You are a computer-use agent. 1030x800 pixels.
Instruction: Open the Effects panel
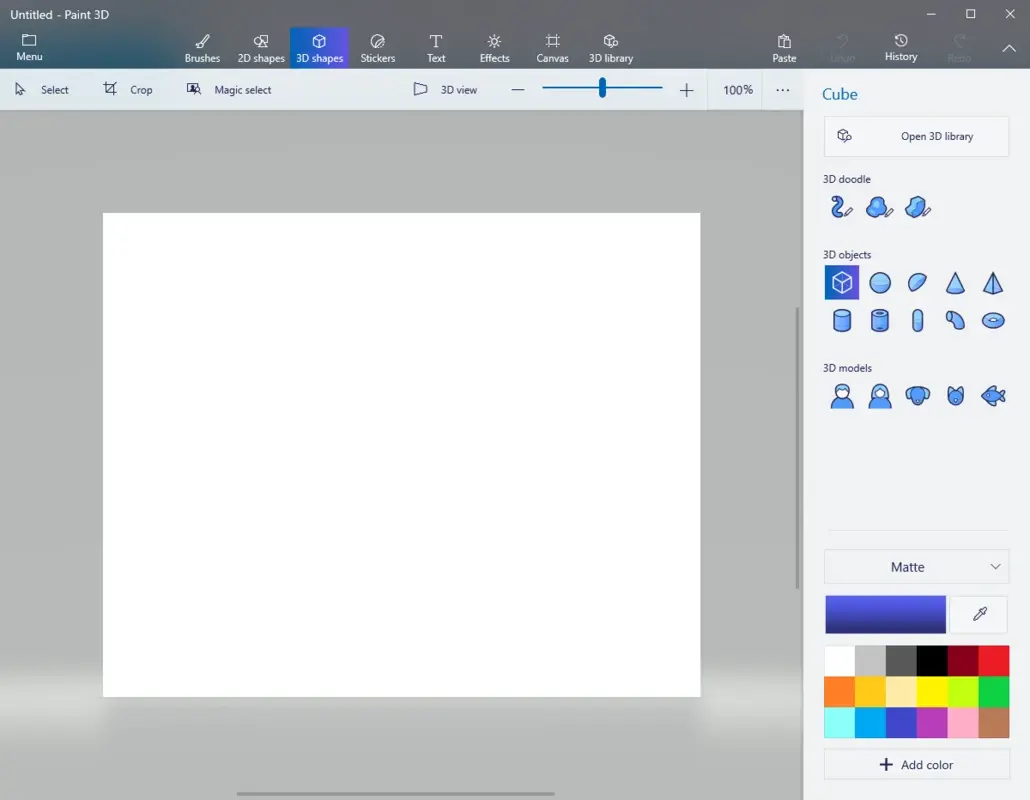(x=494, y=47)
